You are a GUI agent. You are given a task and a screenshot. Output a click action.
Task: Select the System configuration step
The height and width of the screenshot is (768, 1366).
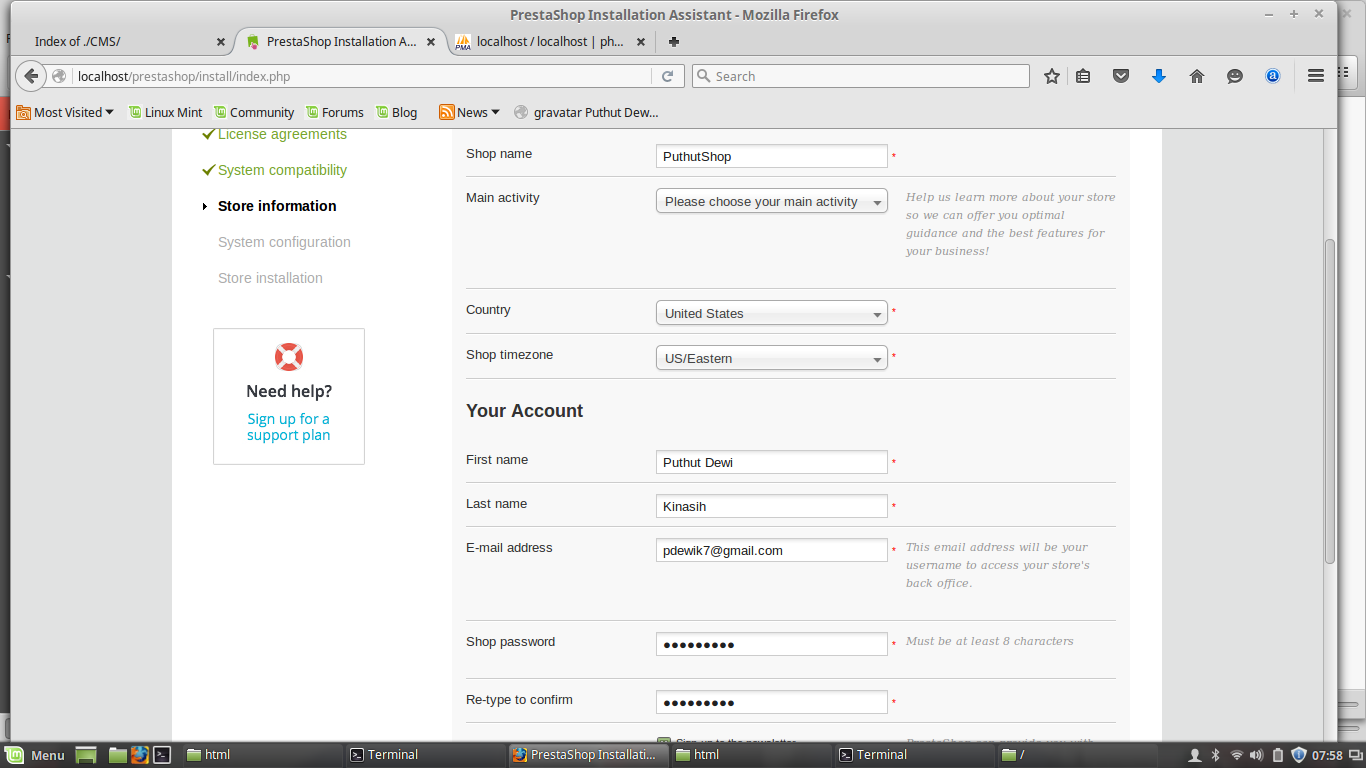click(x=284, y=242)
